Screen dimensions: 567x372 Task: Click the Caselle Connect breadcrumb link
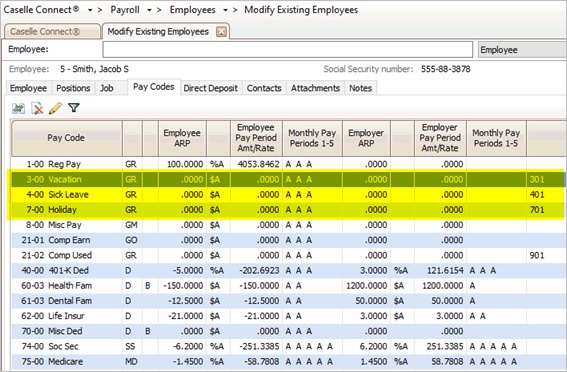pos(41,10)
